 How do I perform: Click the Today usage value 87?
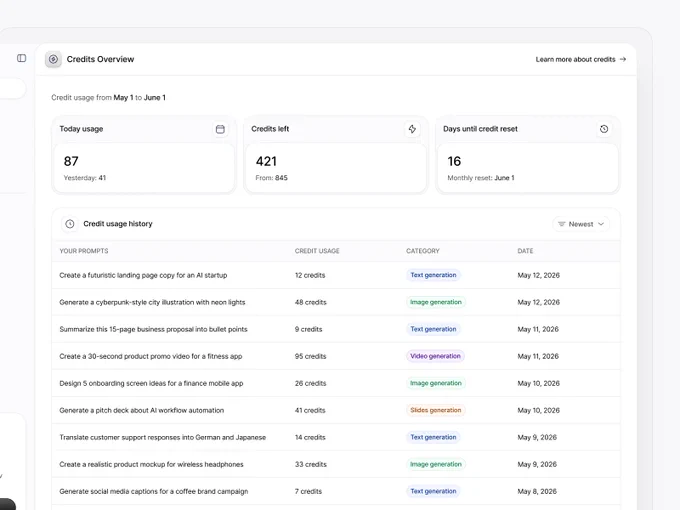pos(71,161)
